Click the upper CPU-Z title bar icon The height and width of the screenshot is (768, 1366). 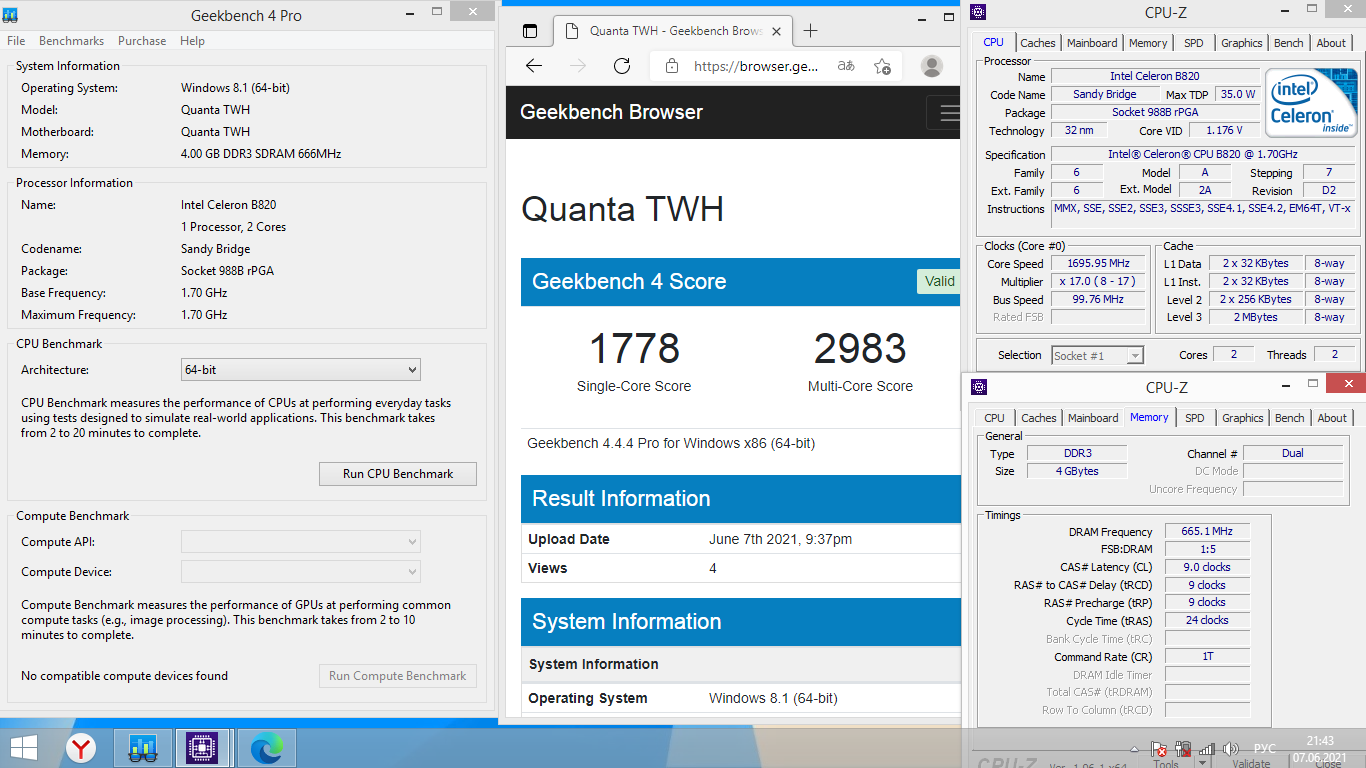(978, 13)
